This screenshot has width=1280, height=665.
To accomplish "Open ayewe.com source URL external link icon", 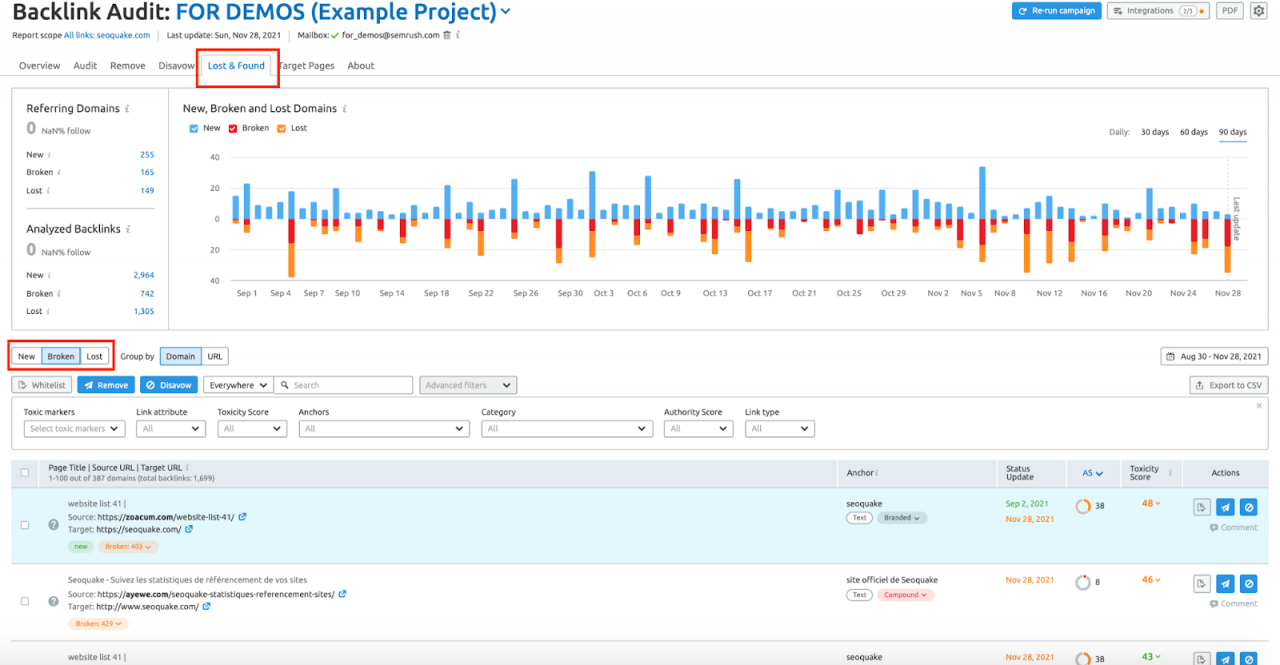I will pos(342,594).
